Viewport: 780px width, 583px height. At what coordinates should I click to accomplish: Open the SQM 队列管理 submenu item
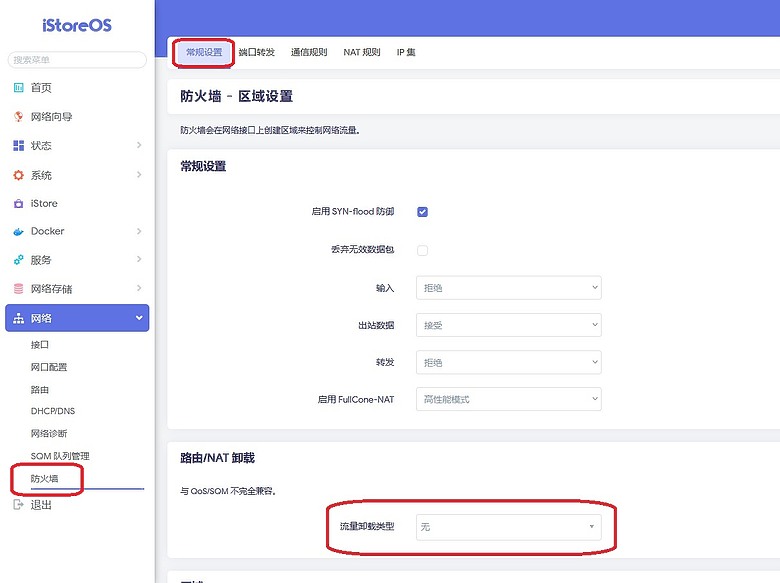click(x=60, y=456)
